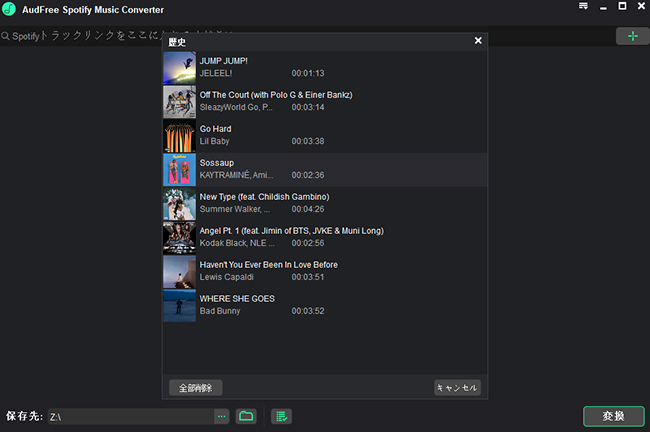Select Haven't You Ever Been In Love Before
650x432 pixels.
click(269, 265)
